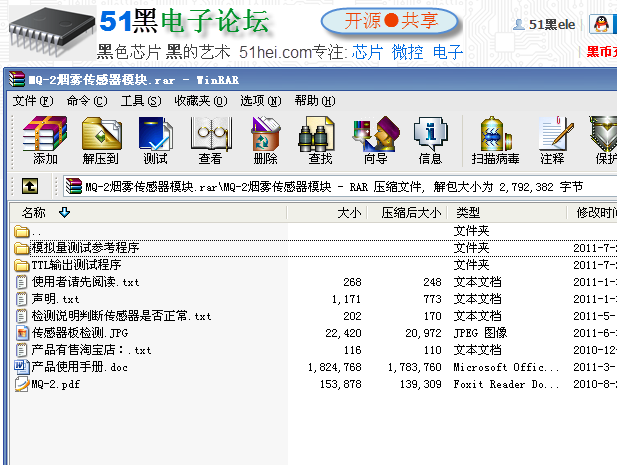
Task: Click the QQ penguin icon in header
Action: (601, 24)
